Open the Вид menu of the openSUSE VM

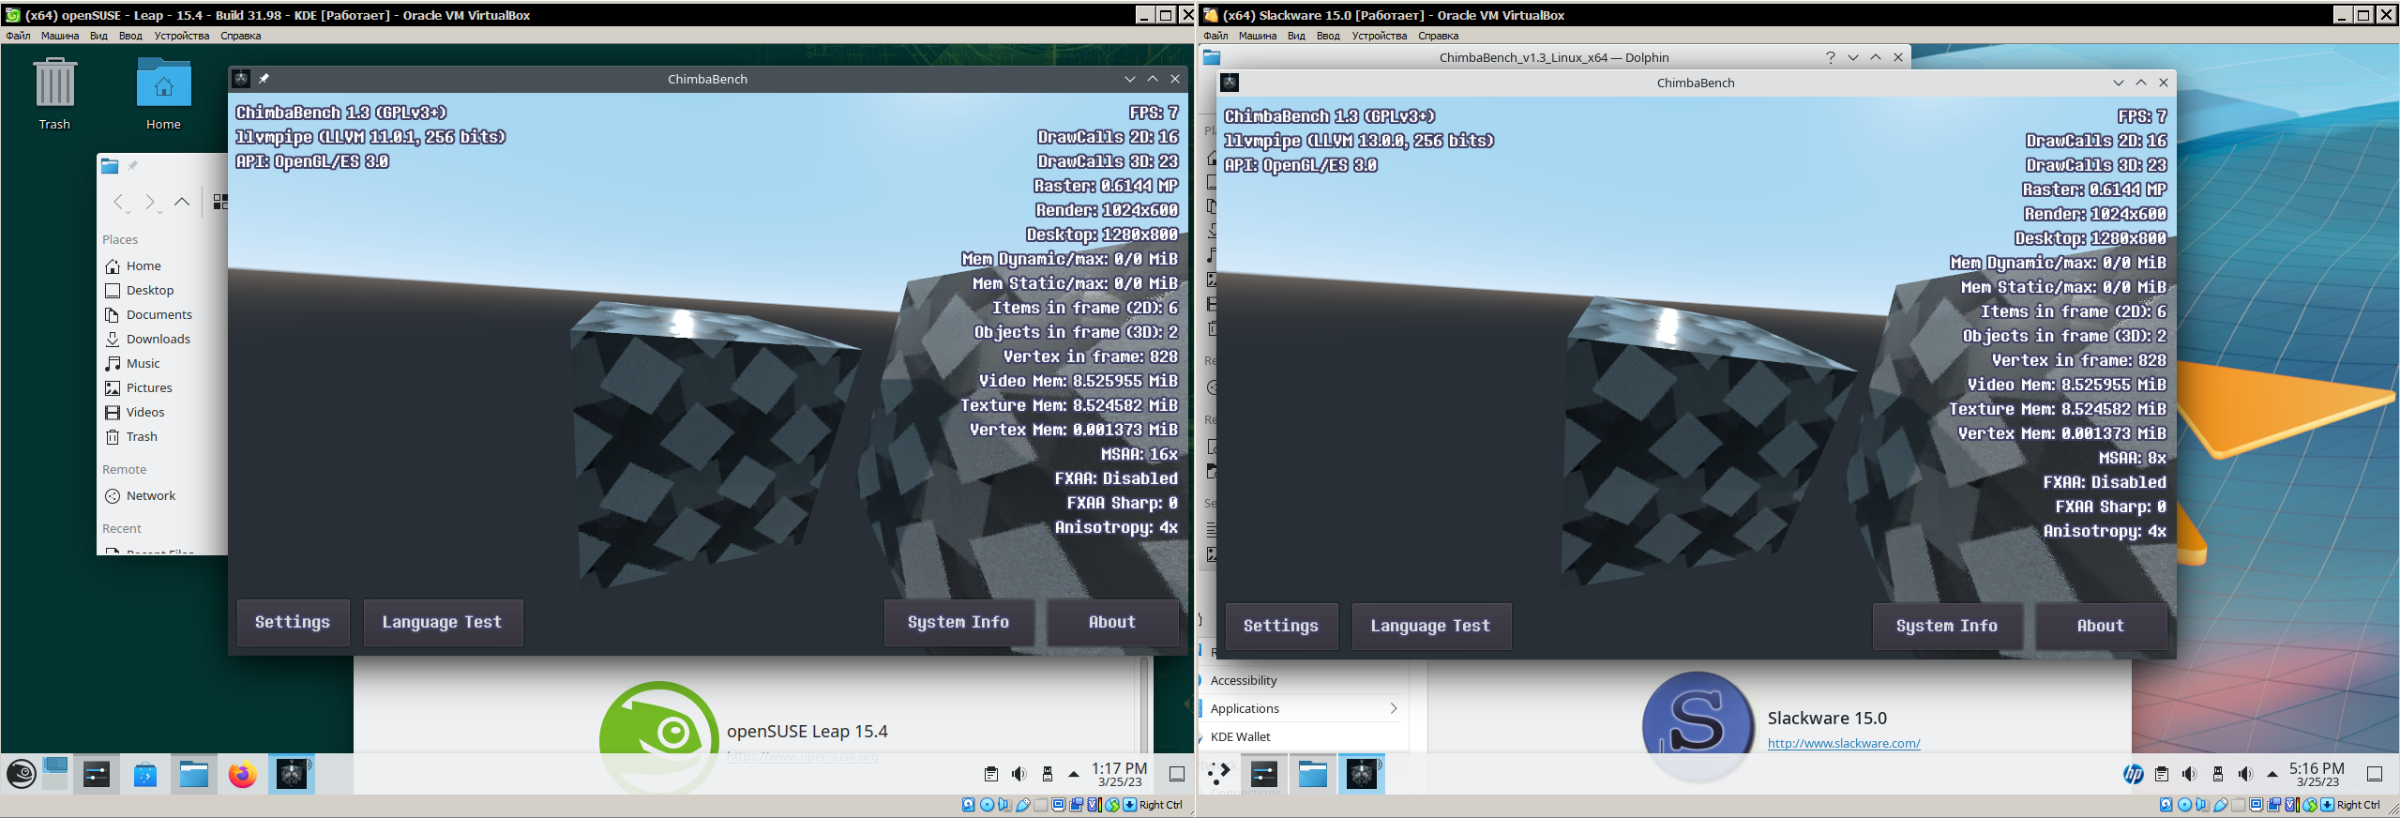point(98,36)
